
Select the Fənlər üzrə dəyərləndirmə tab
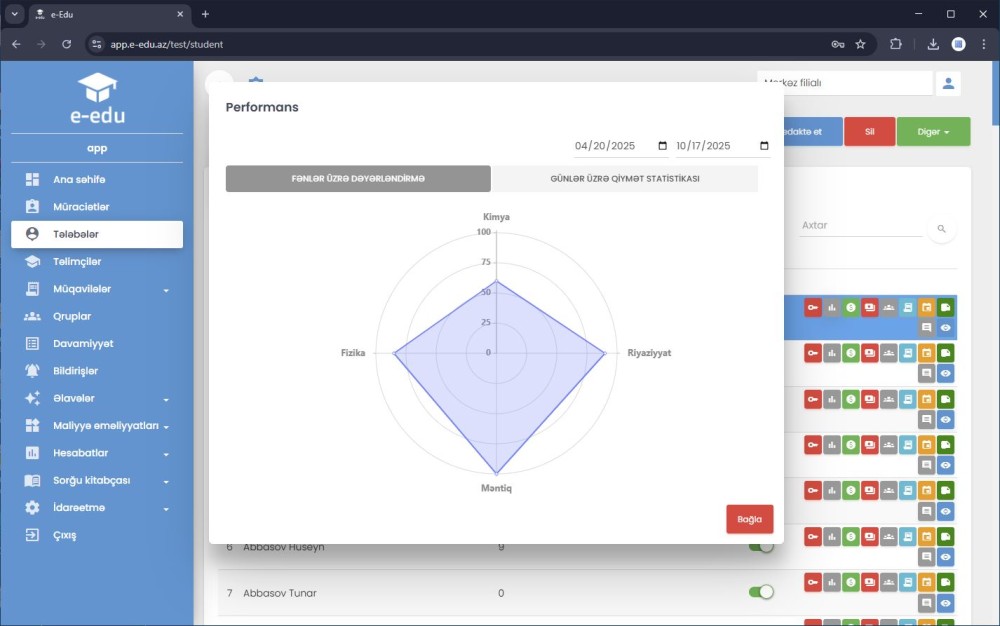click(x=358, y=179)
